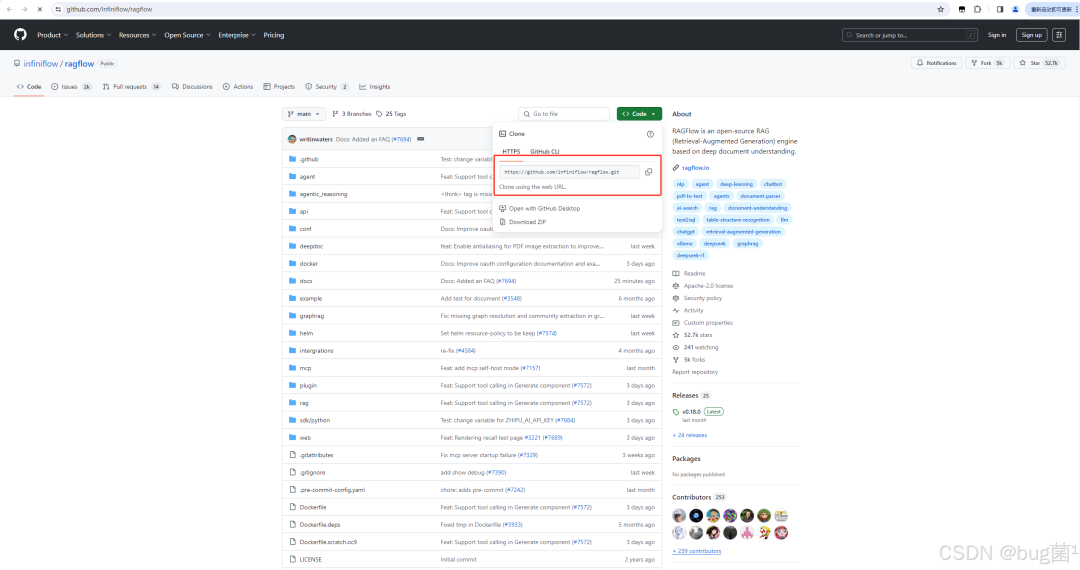Focus the Search or jump to field
The height and width of the screenshot is (570, 1080).
[x=910, y=35]
